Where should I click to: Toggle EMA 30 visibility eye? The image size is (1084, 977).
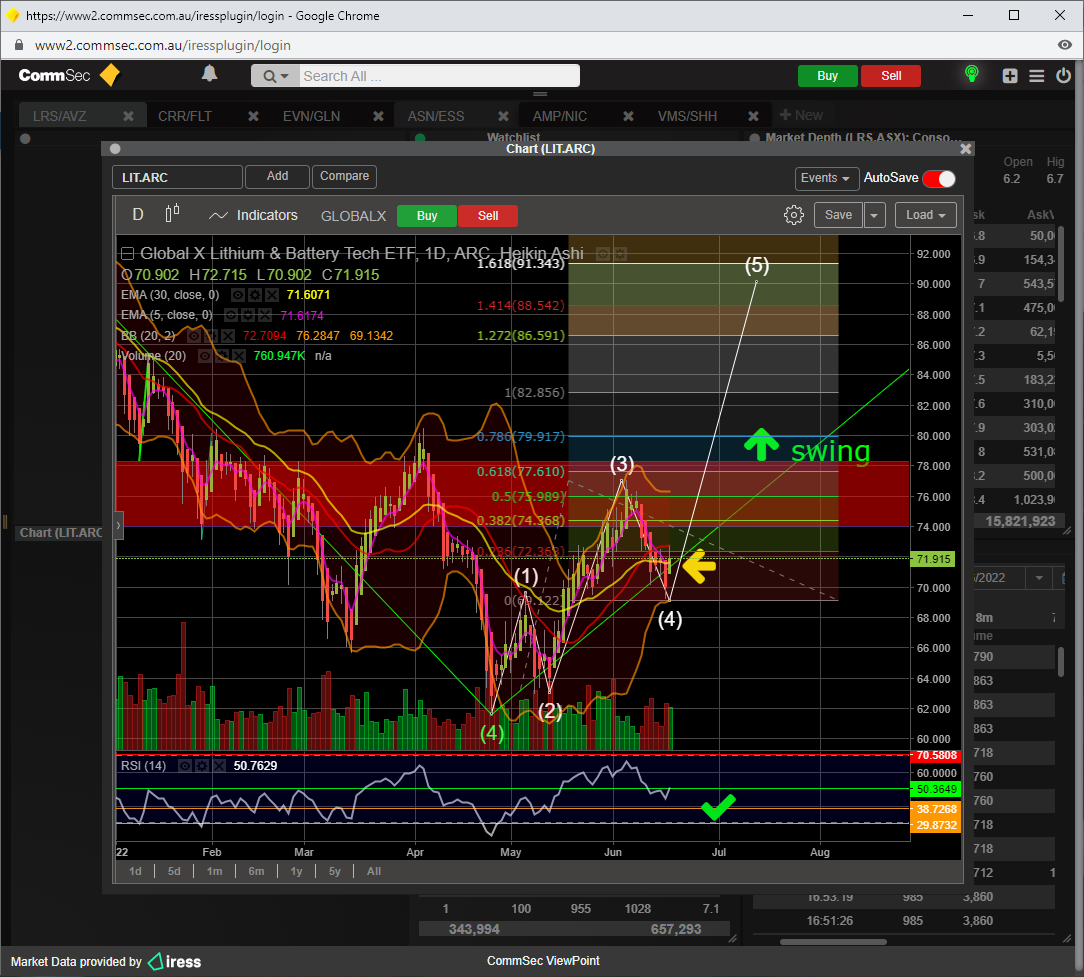click(x=238, y=295)
